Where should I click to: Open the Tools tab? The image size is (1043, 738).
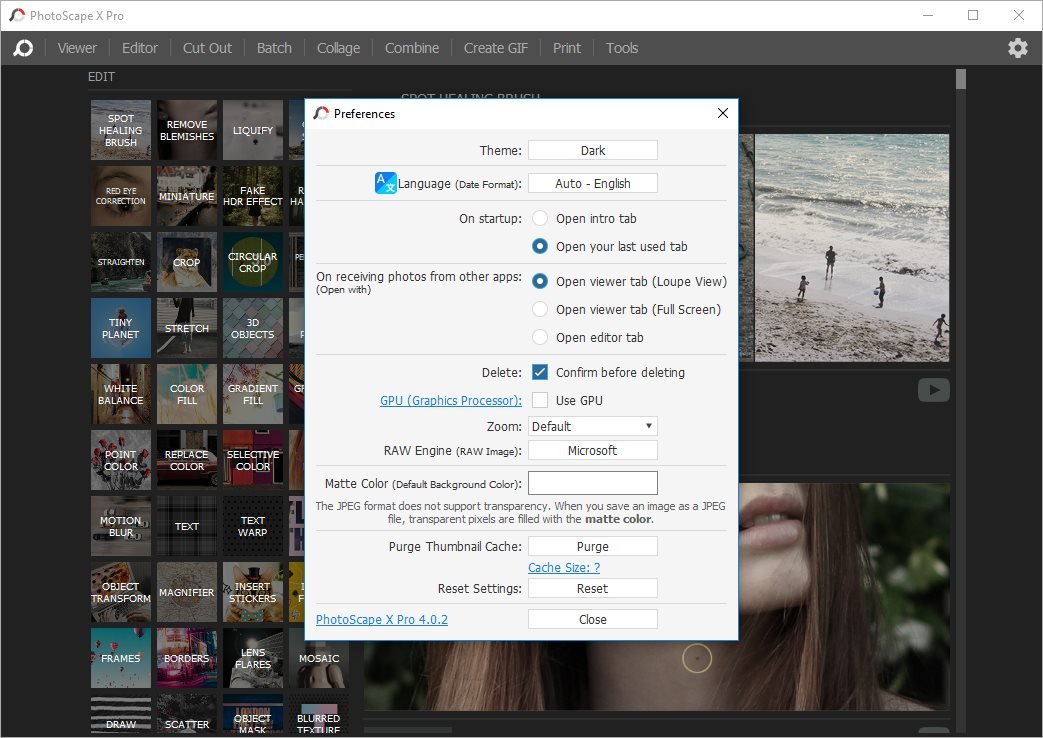(622, 48)
